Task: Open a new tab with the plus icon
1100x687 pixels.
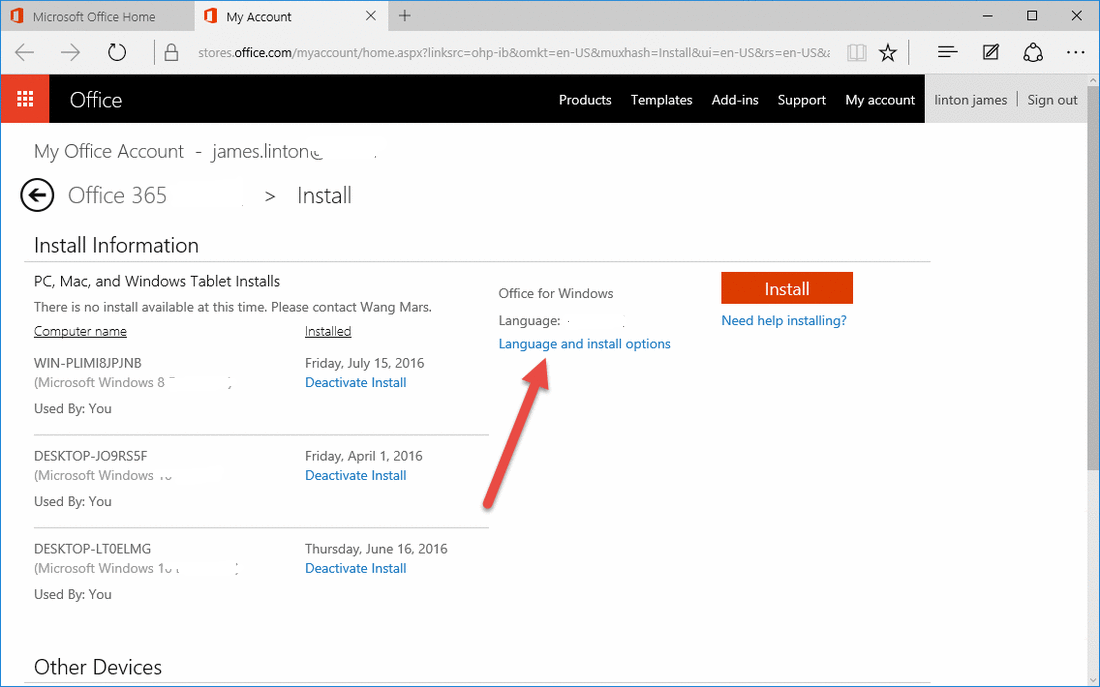Action: tap(405, 15)
